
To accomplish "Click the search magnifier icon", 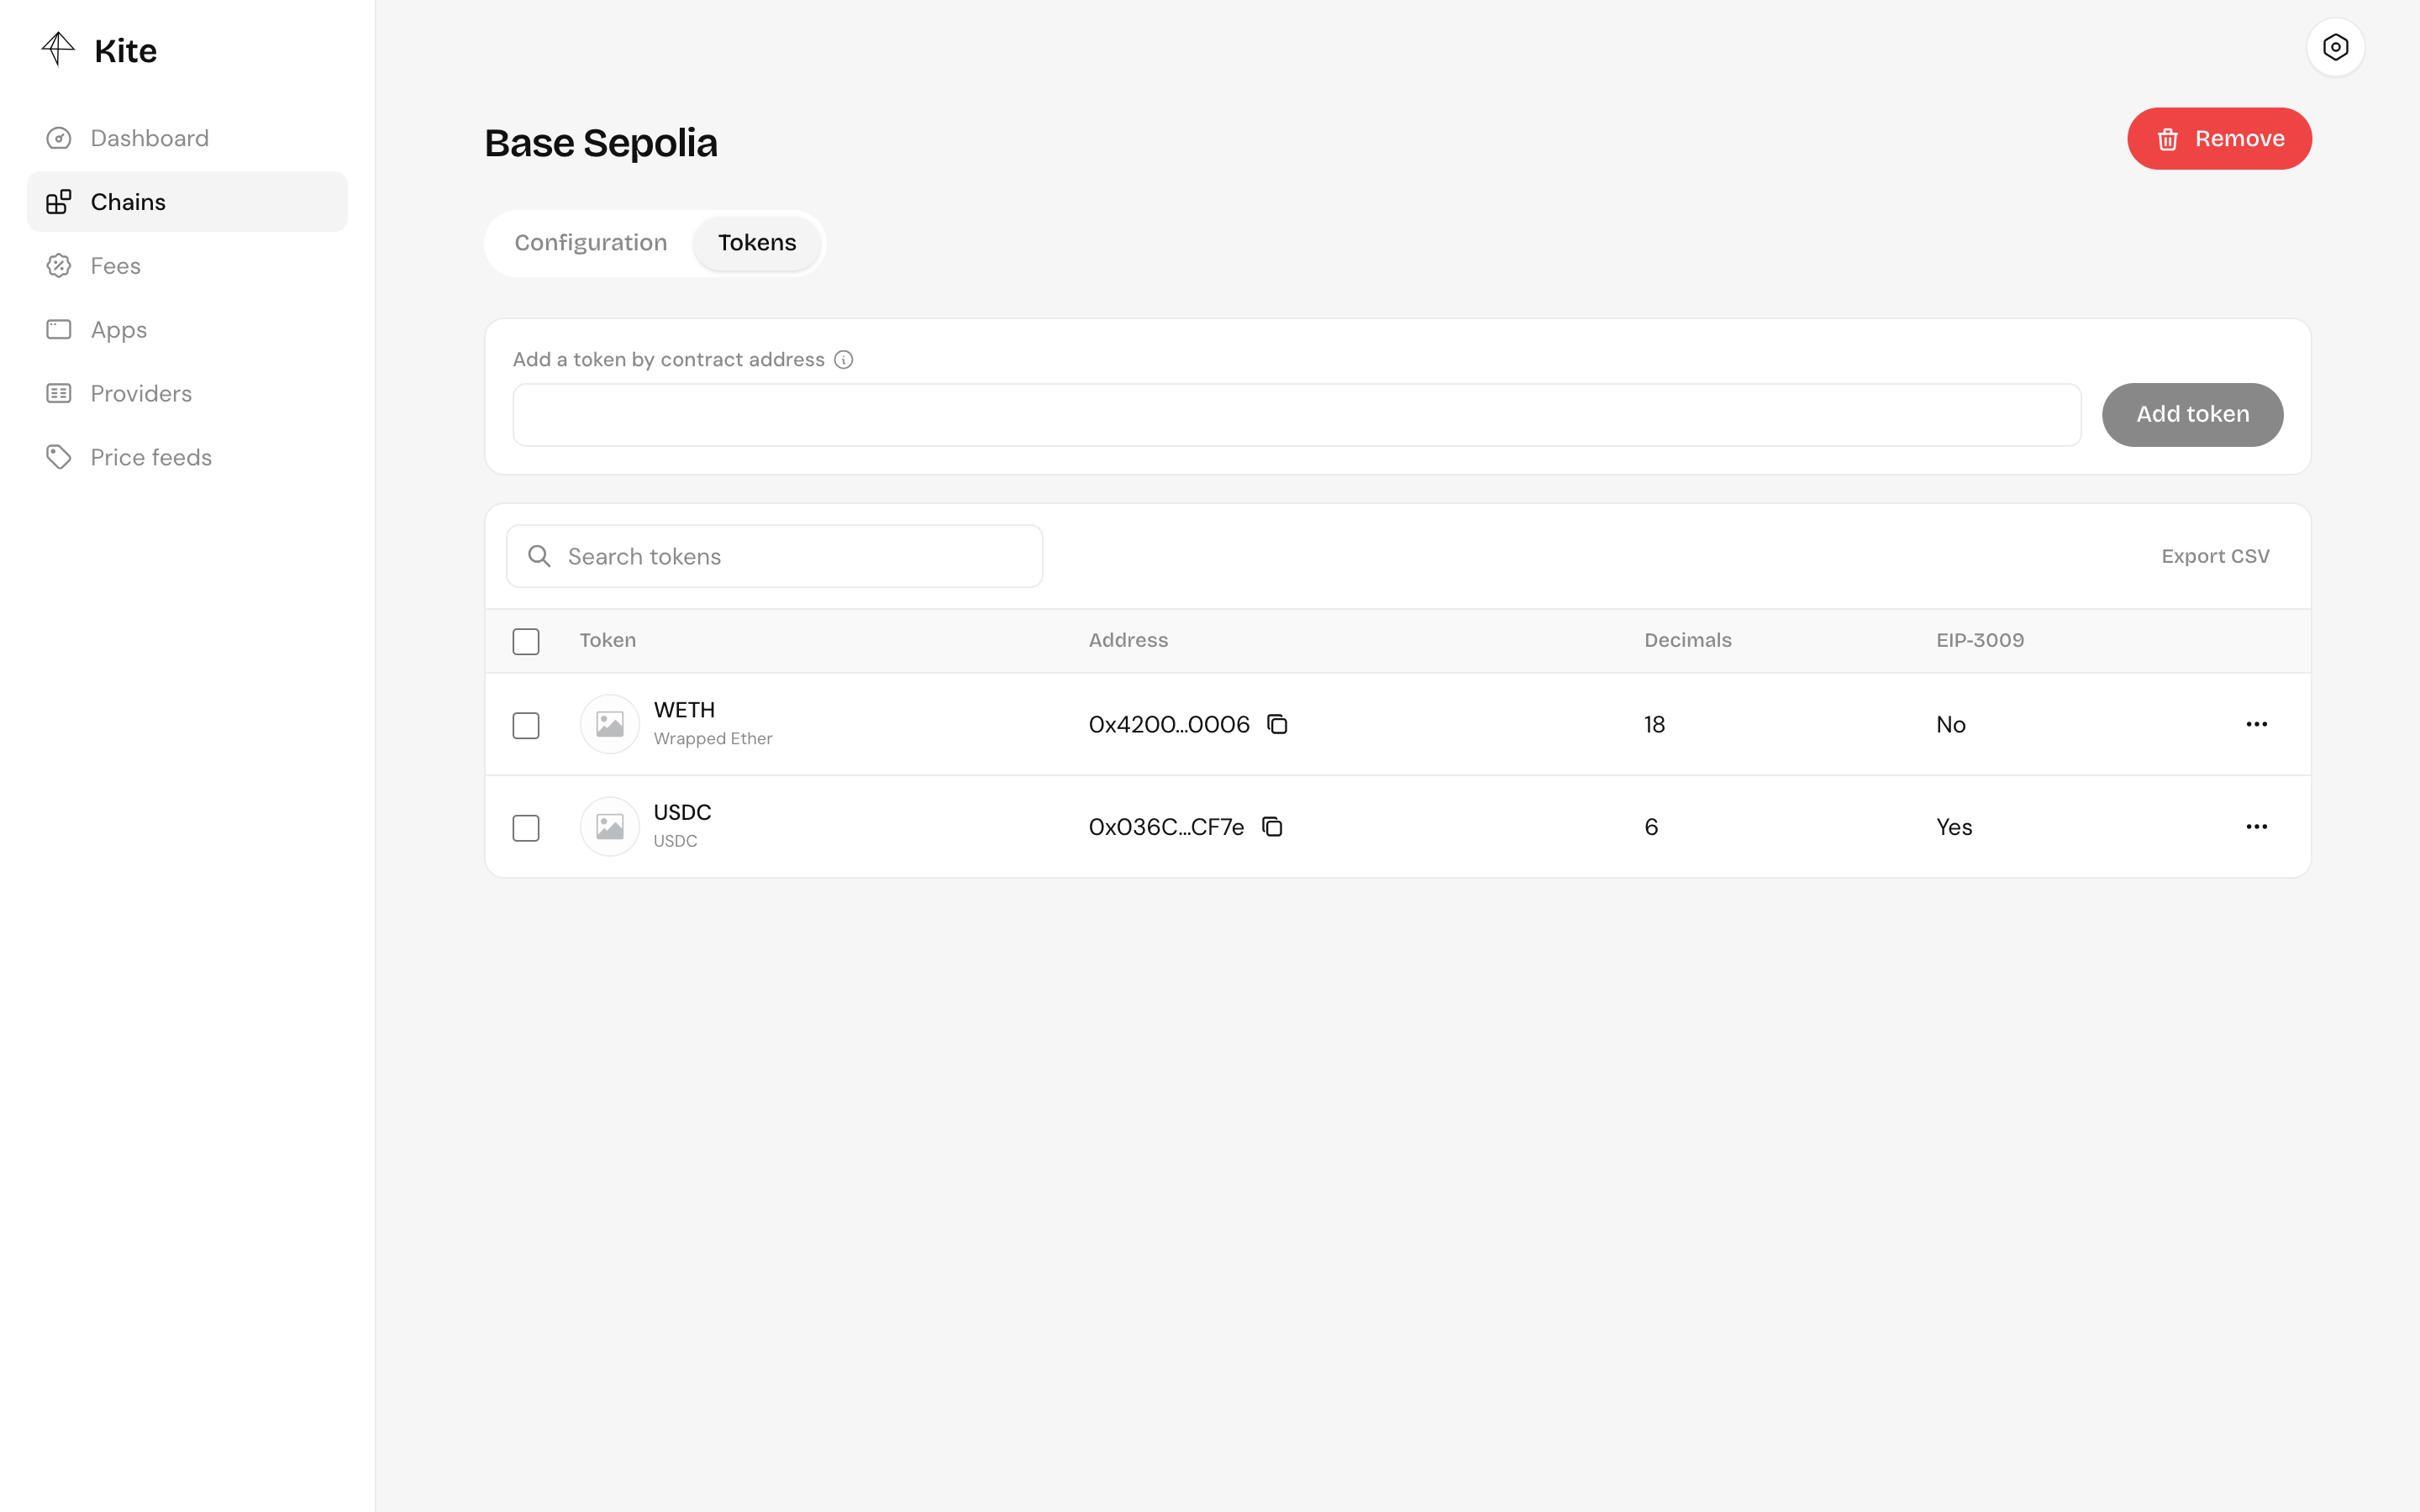I will [539, 556].
